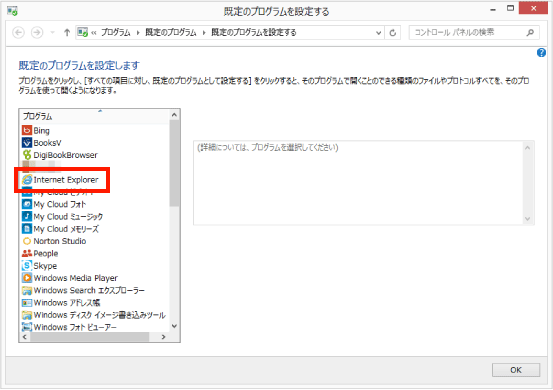Click the refresh icon beside address bar
The image size is (553, 390).
tap(393, 33)
